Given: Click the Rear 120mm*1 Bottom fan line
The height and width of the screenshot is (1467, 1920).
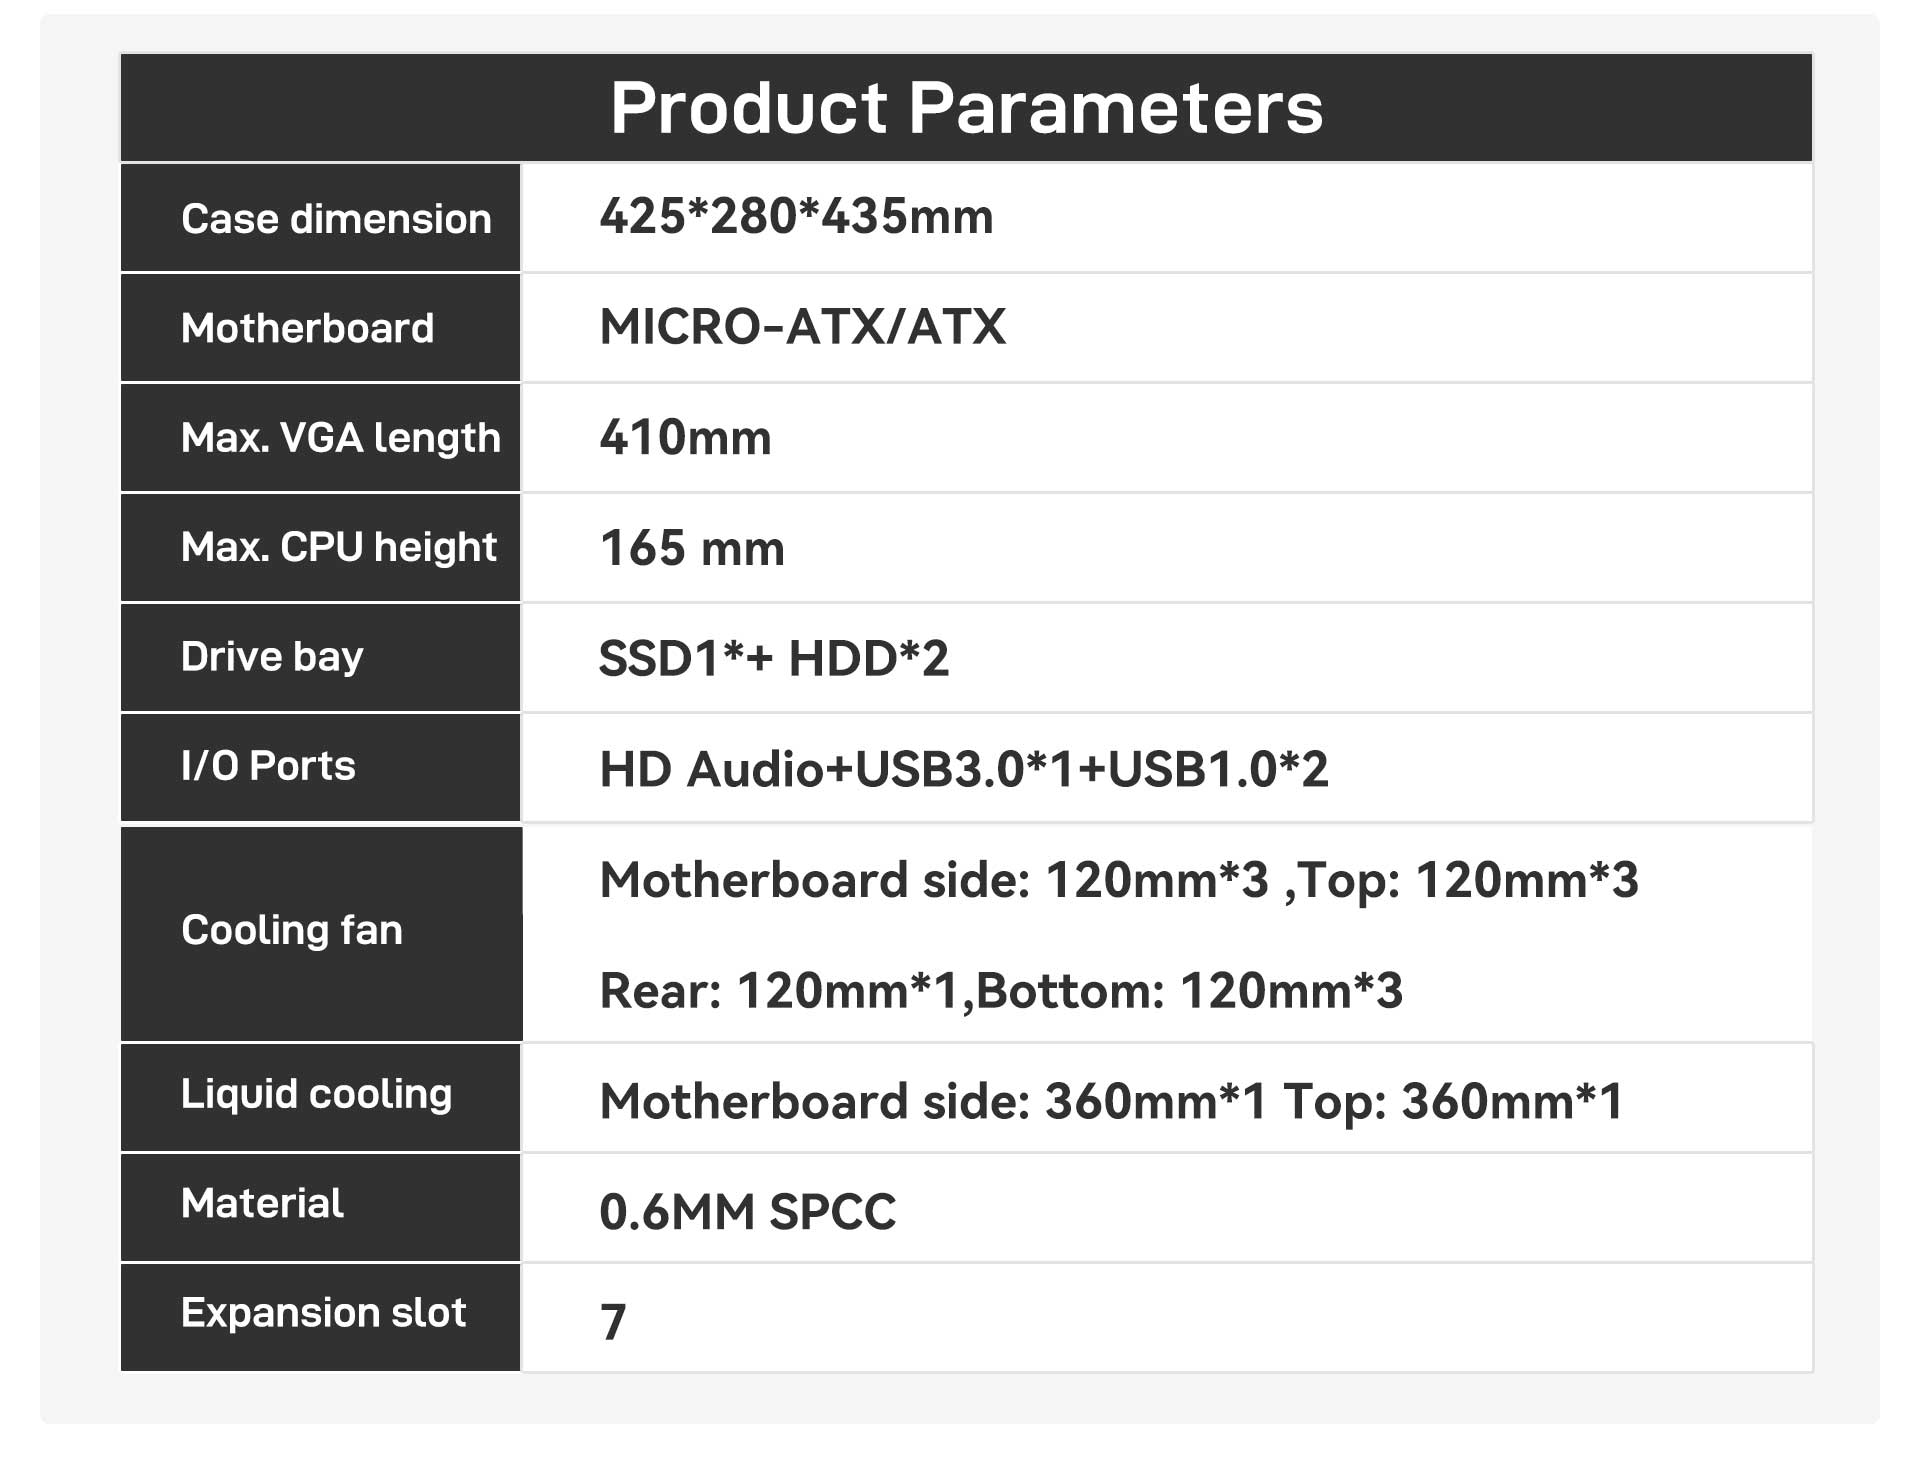Looking at the screenshot, I should 1001,991.
